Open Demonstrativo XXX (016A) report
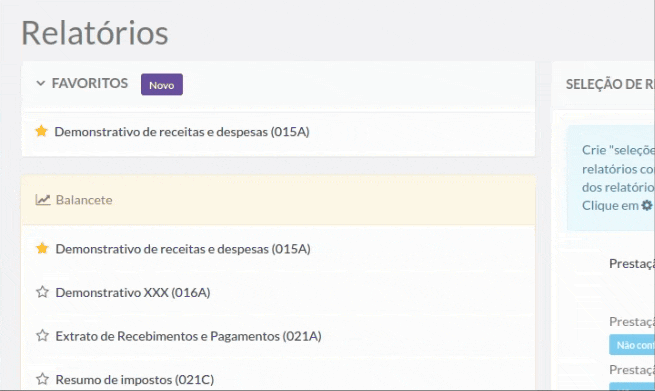 [x=133, y=292]
